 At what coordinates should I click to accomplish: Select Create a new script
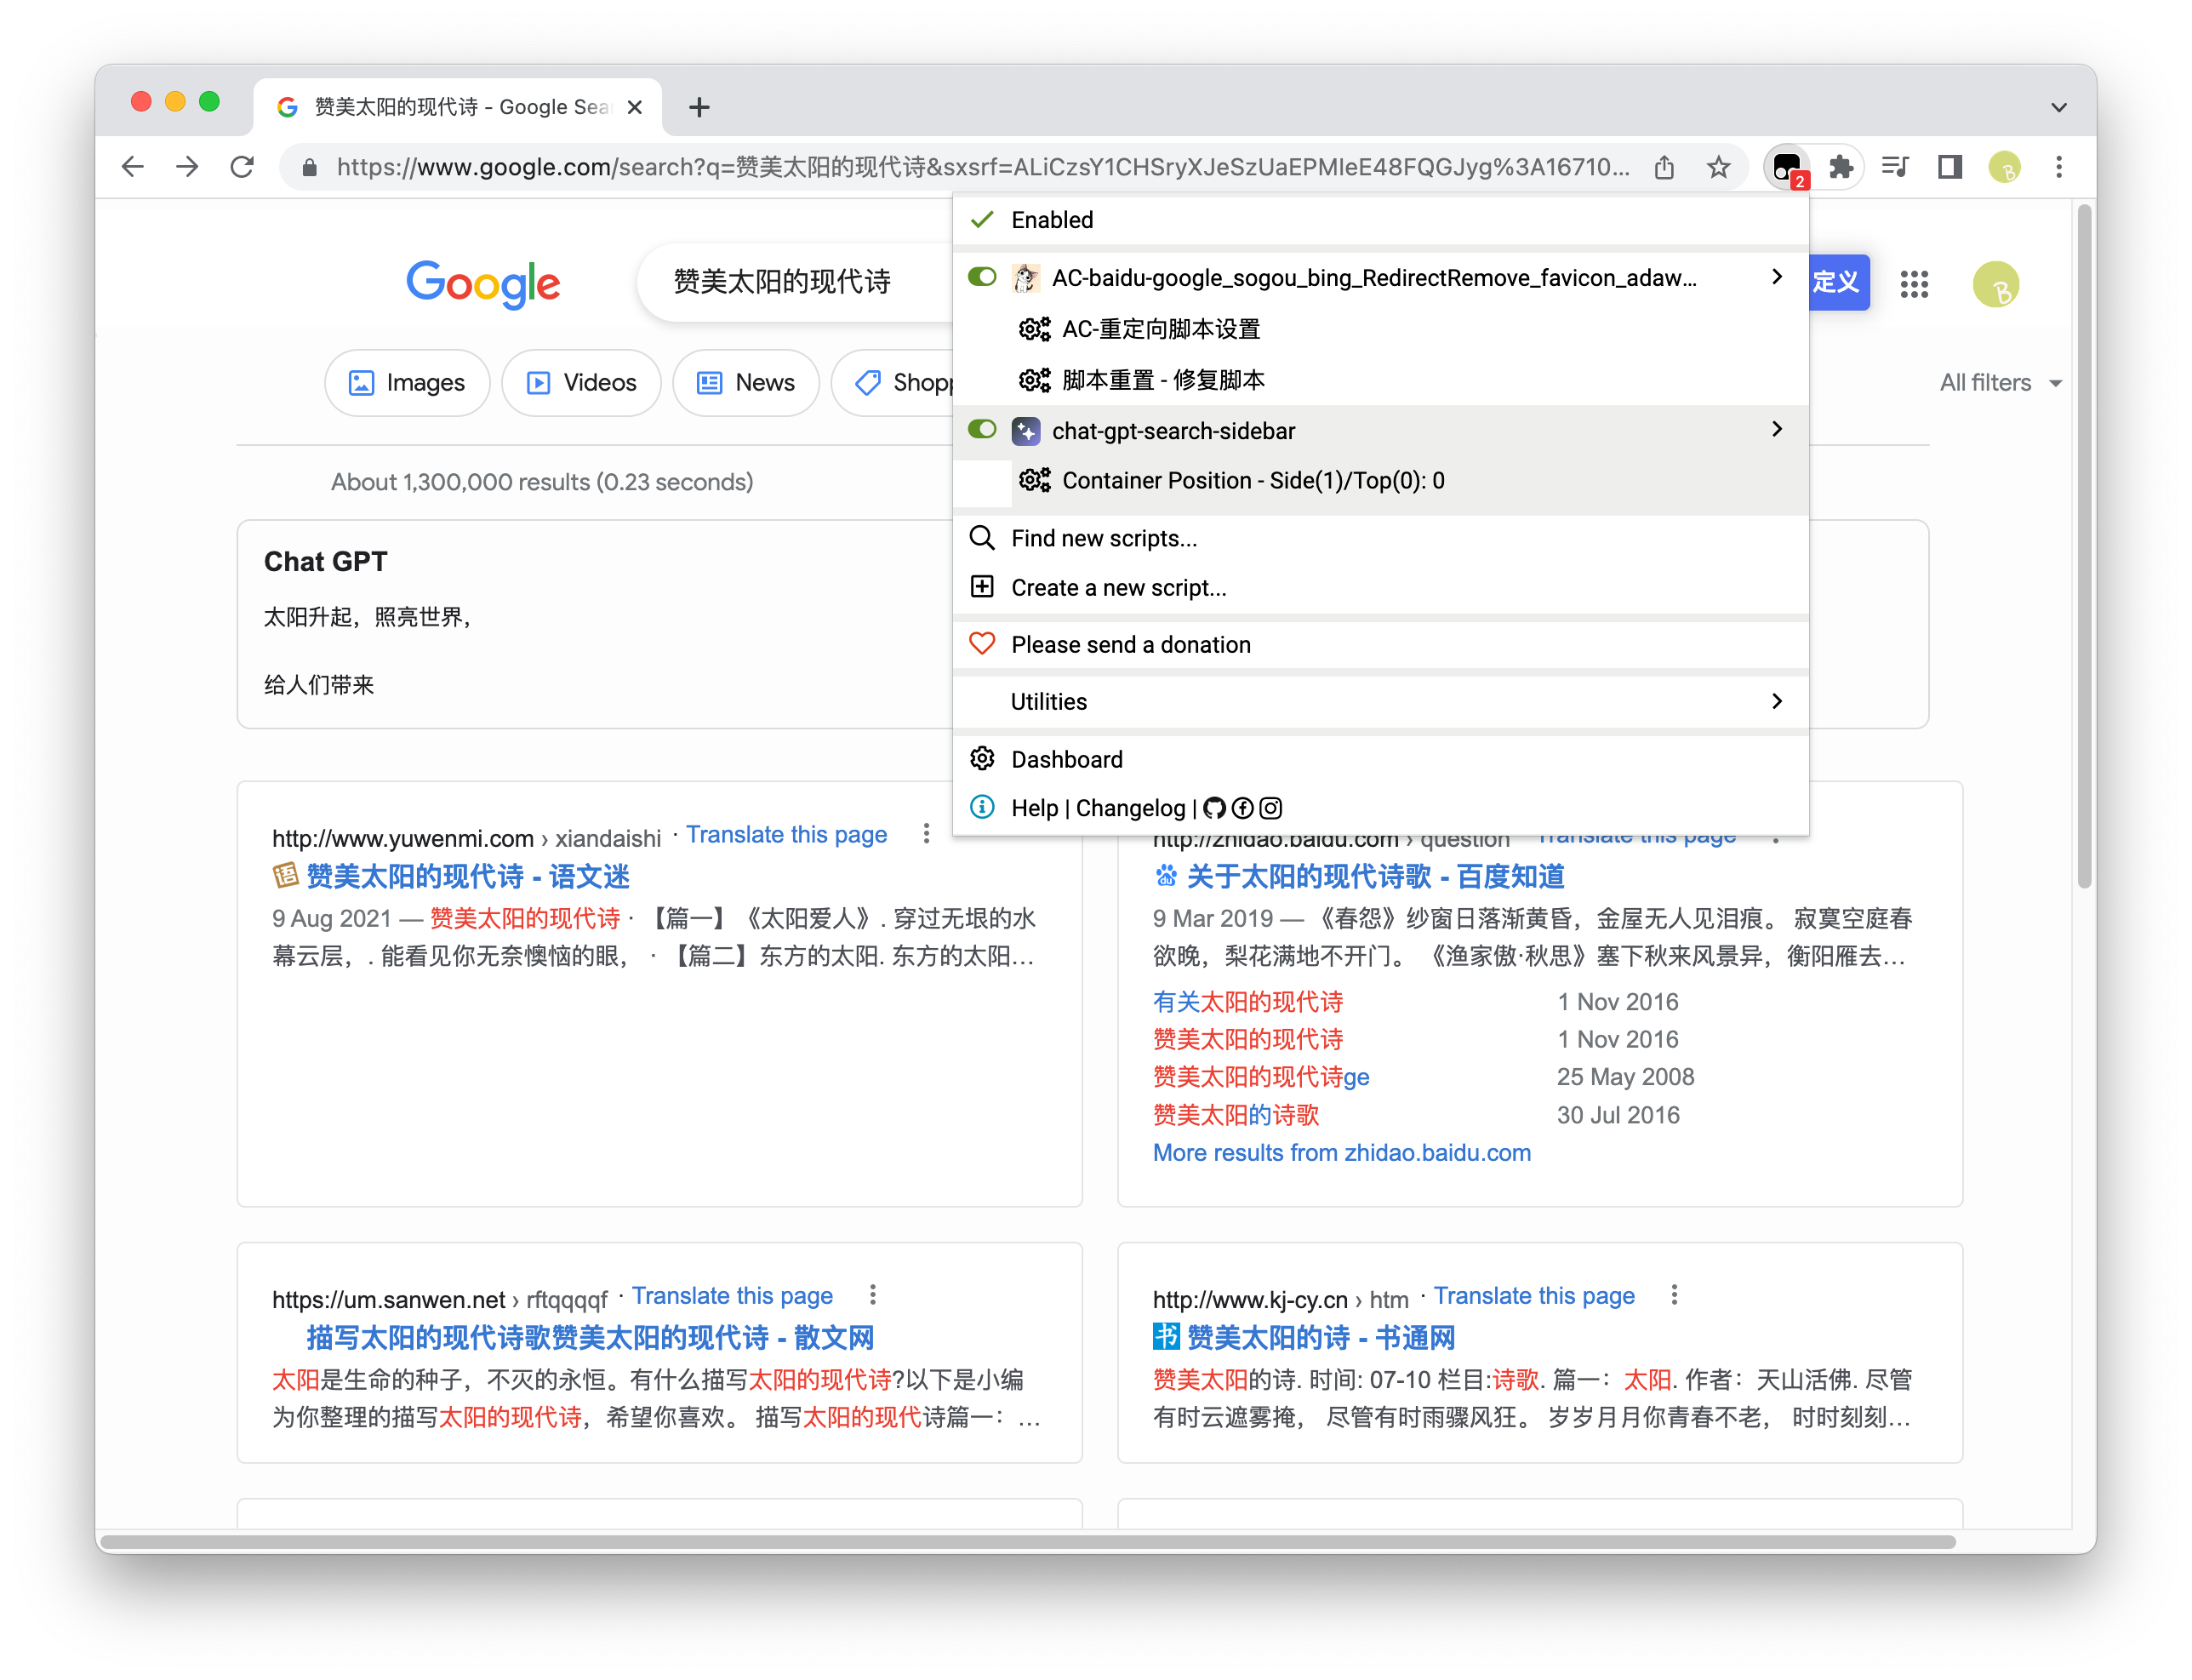(x=1118, y=588)
